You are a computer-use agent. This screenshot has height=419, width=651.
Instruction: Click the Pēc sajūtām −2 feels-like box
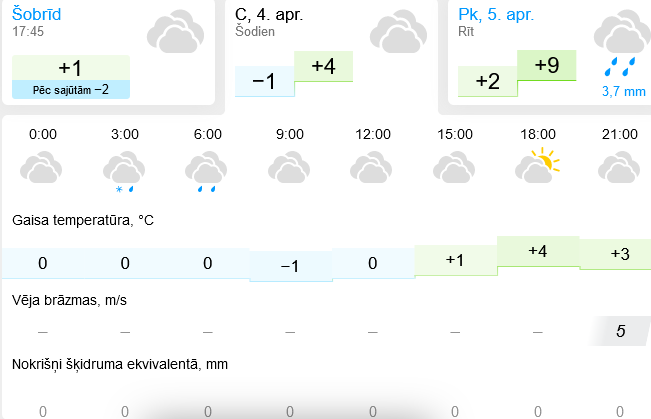tap(71, 90)
